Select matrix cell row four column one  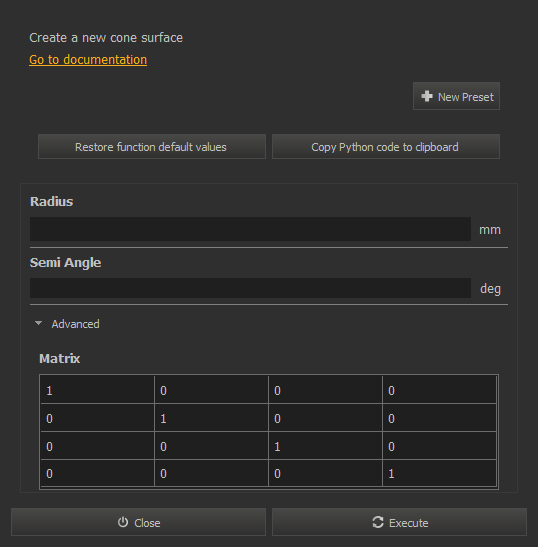coord(97,473)
